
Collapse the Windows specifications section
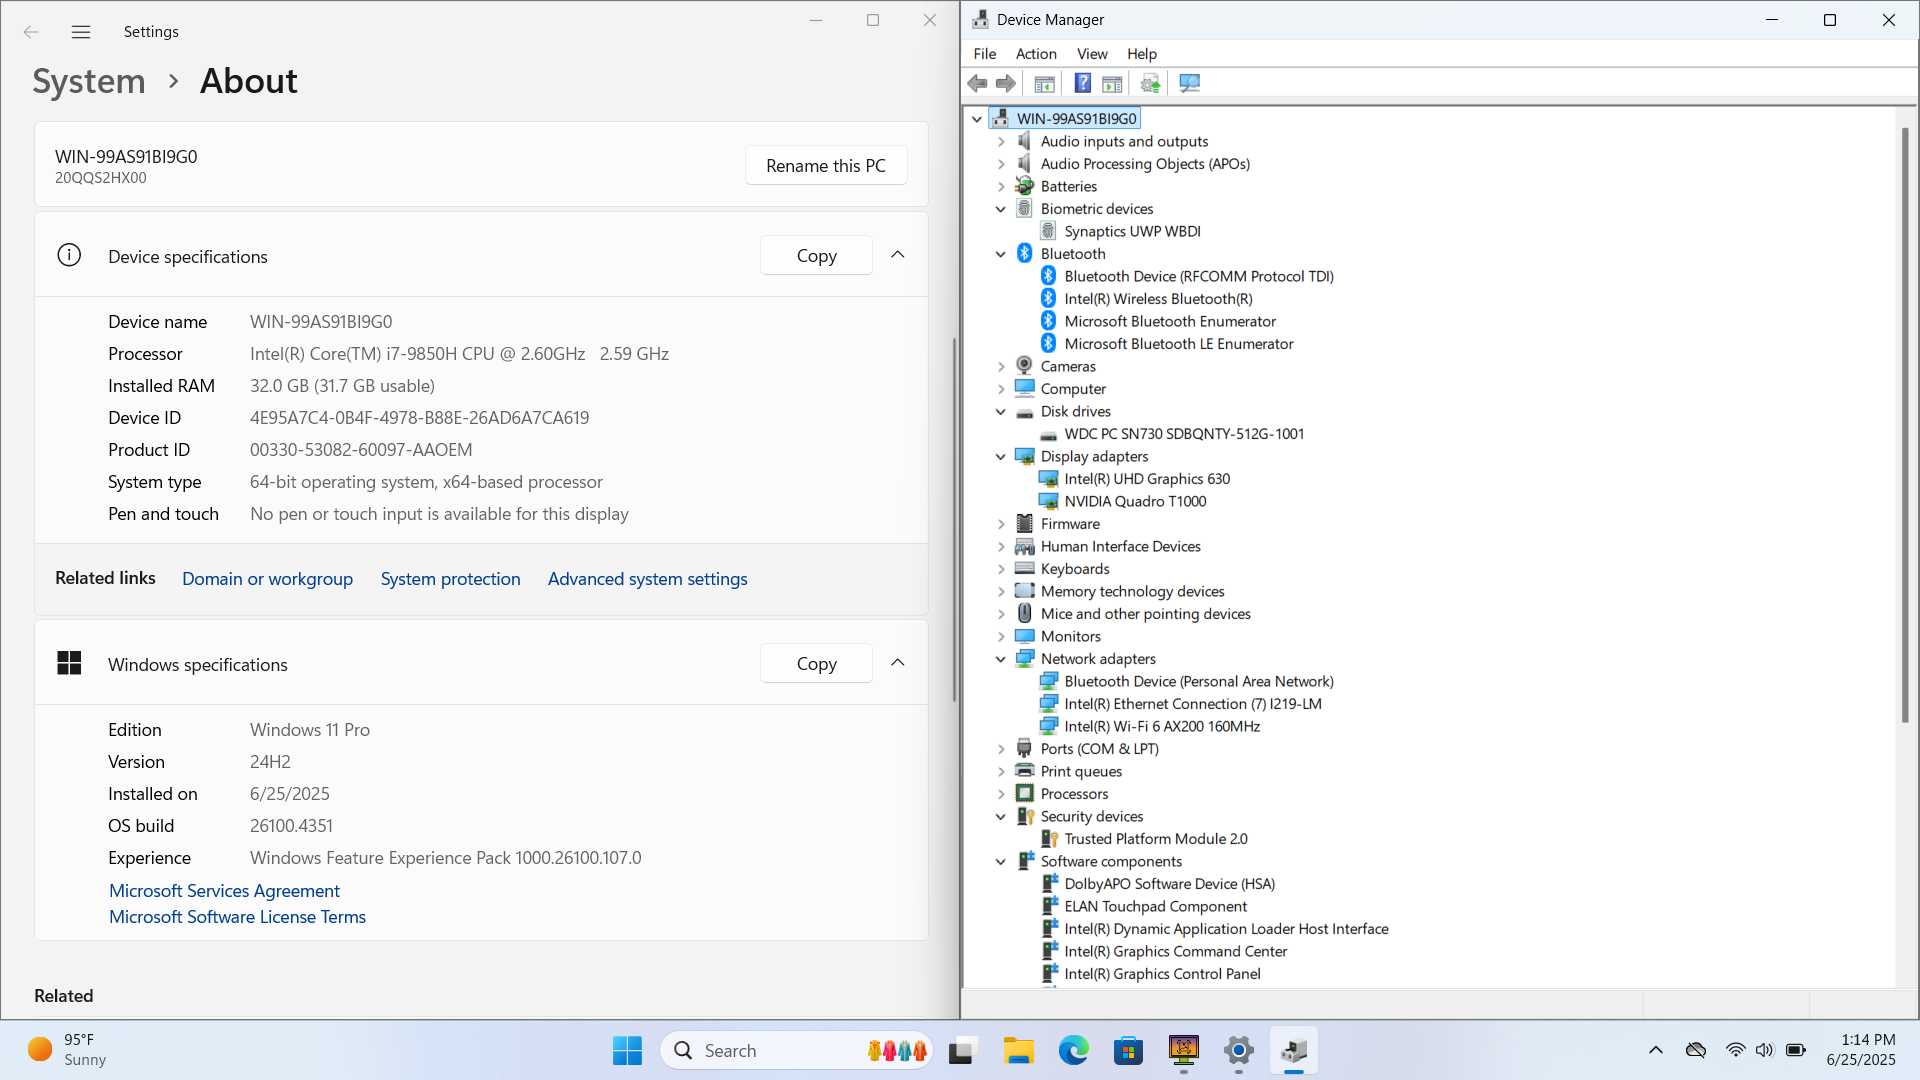click(897, 663)
